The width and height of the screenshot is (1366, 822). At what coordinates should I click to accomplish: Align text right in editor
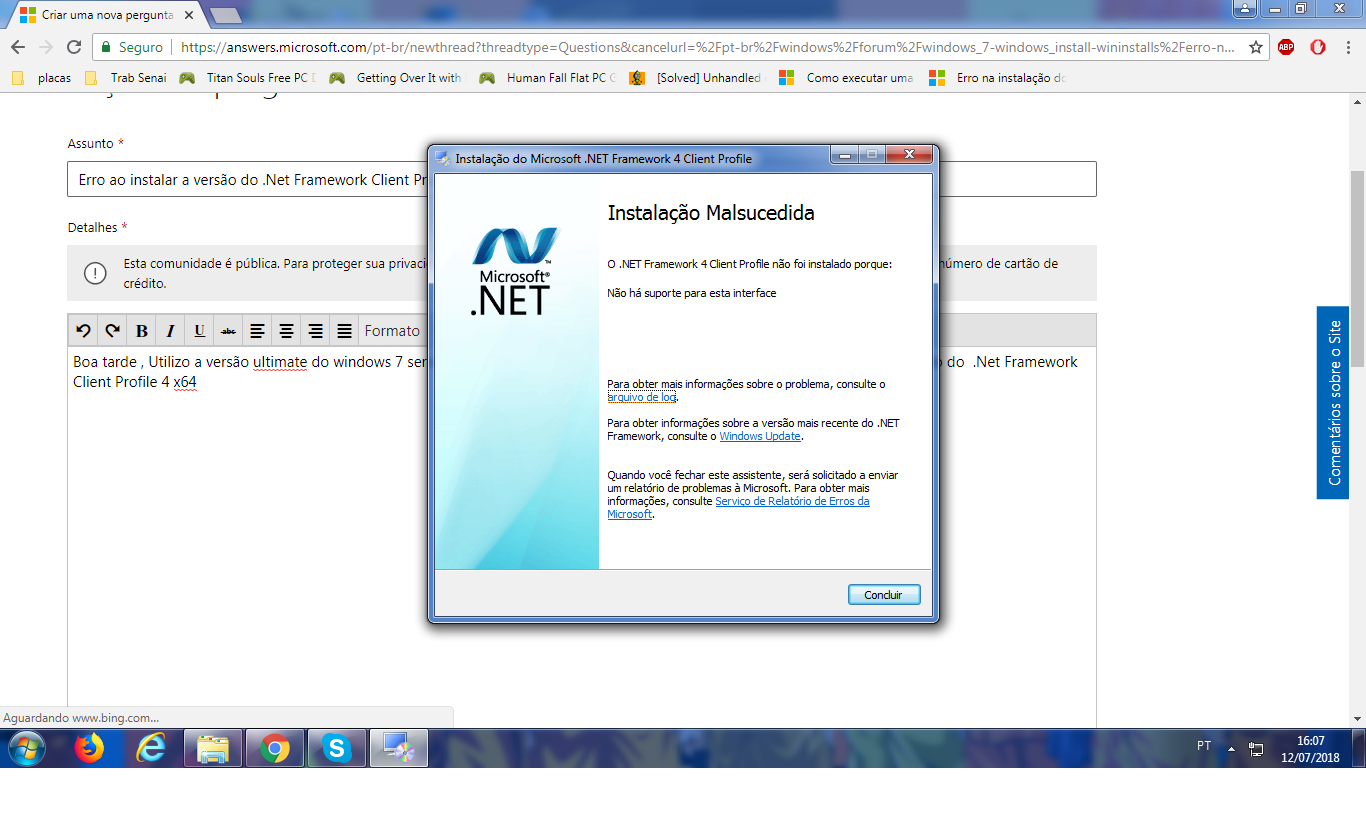tap(316, 331)
